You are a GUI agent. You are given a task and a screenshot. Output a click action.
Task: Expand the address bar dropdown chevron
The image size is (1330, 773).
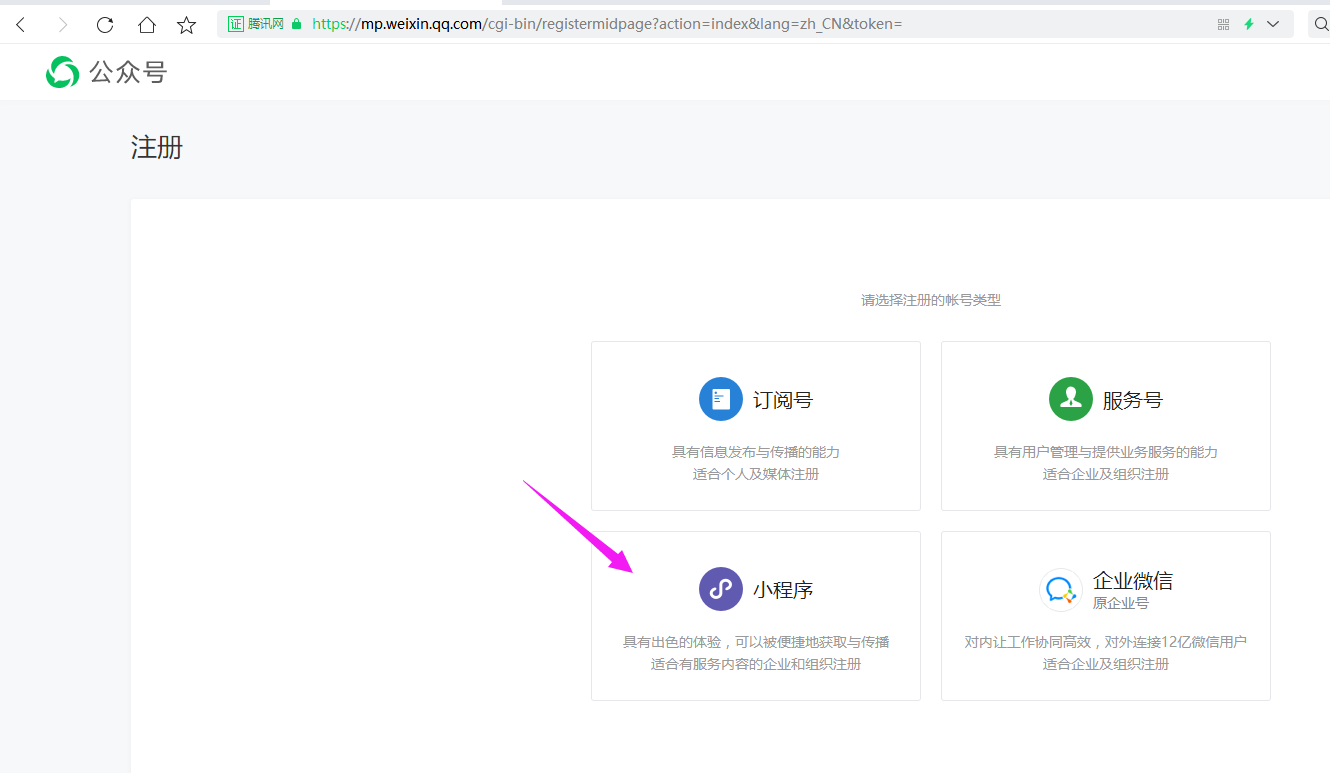[x=1273, y=24]
